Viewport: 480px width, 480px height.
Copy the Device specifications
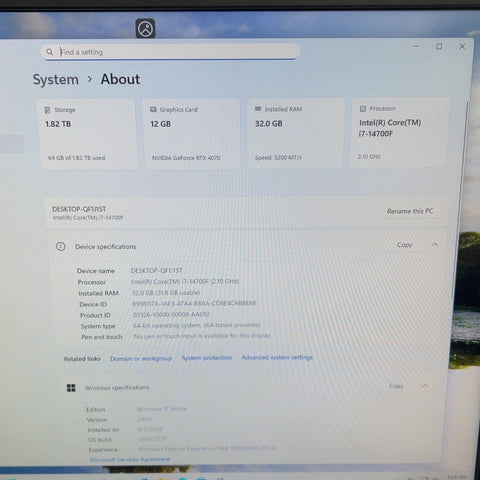tap(404, 245)
